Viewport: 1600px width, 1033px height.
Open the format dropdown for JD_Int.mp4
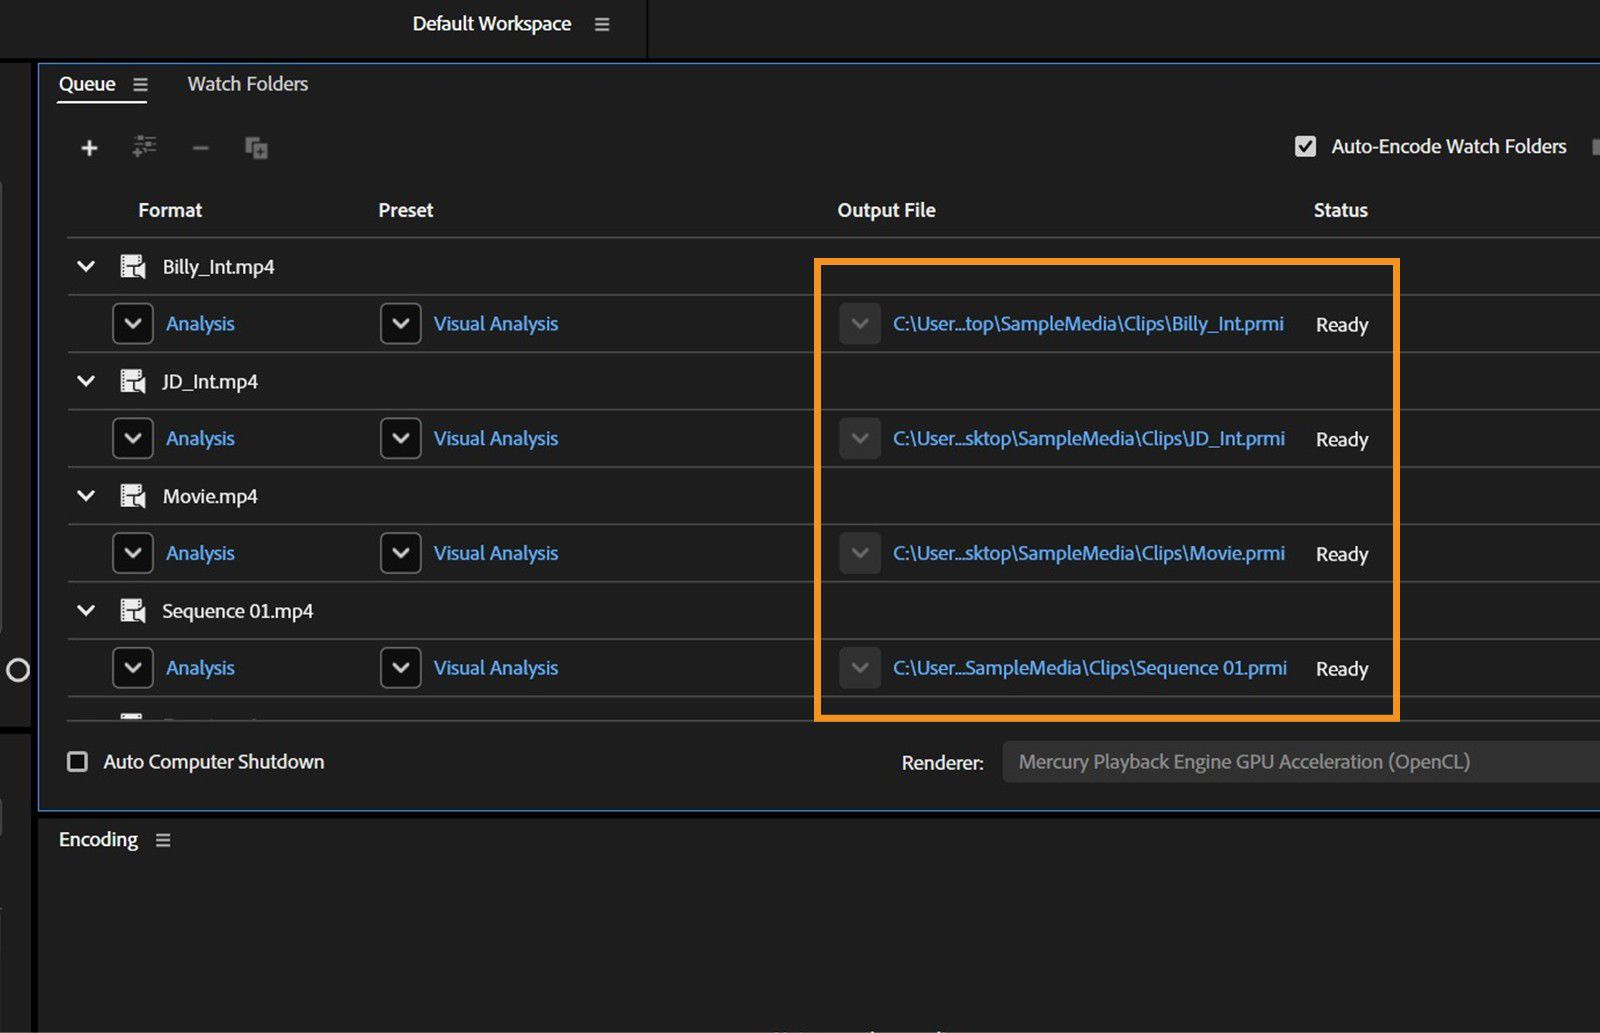(x=132, y=438)
